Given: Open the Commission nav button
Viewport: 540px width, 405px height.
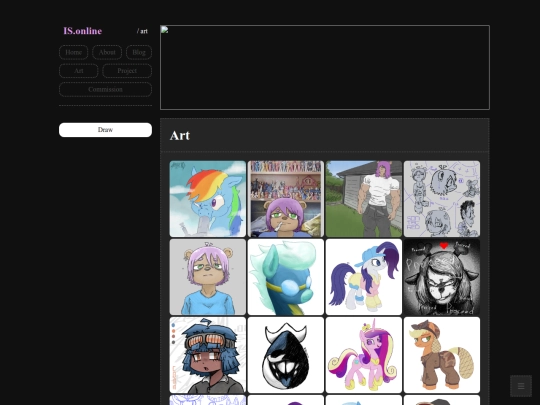Looking at the screenshot, I should (105, 90).
